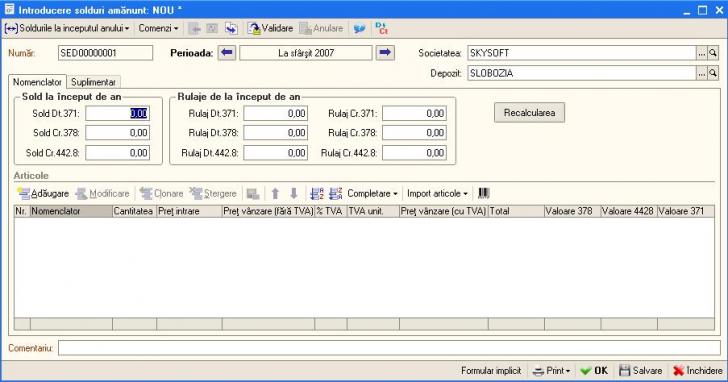Click the Dt/Ct accounting icon
Viewport: 728px width, 382px height.
coord(381,28)
